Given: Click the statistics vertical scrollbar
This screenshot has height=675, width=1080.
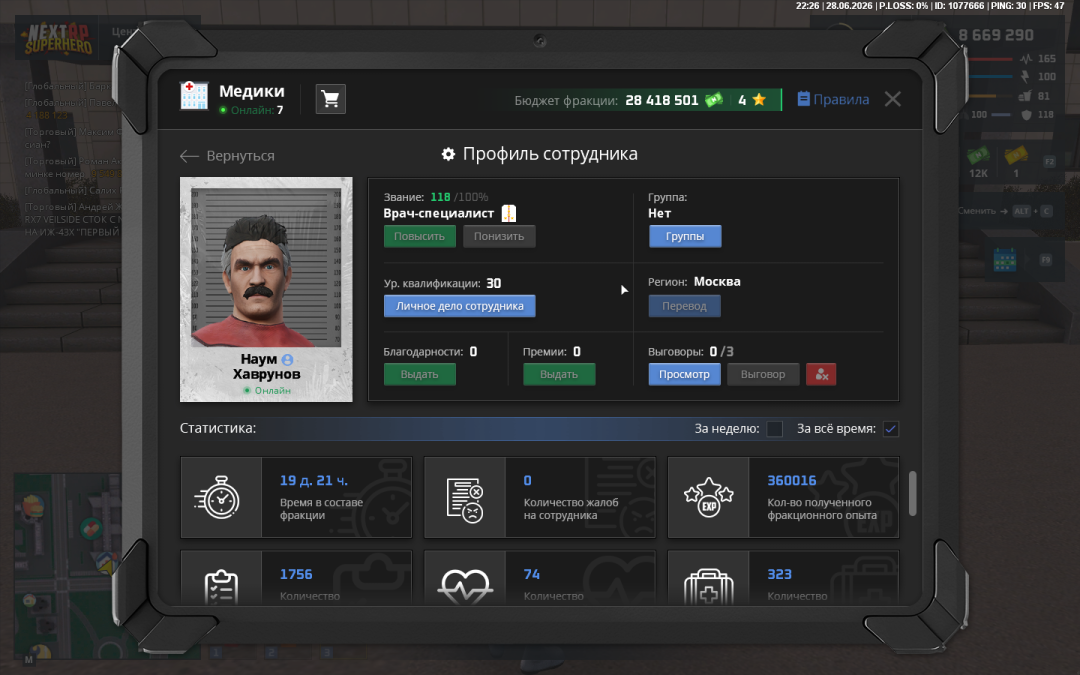Looking at the screenshot, I should tap(913, 493).
